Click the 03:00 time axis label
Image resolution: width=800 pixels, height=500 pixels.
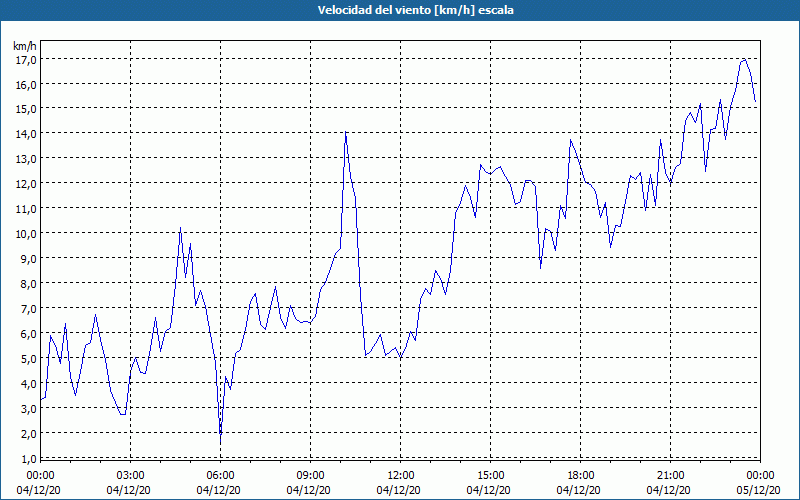(131, 476)
